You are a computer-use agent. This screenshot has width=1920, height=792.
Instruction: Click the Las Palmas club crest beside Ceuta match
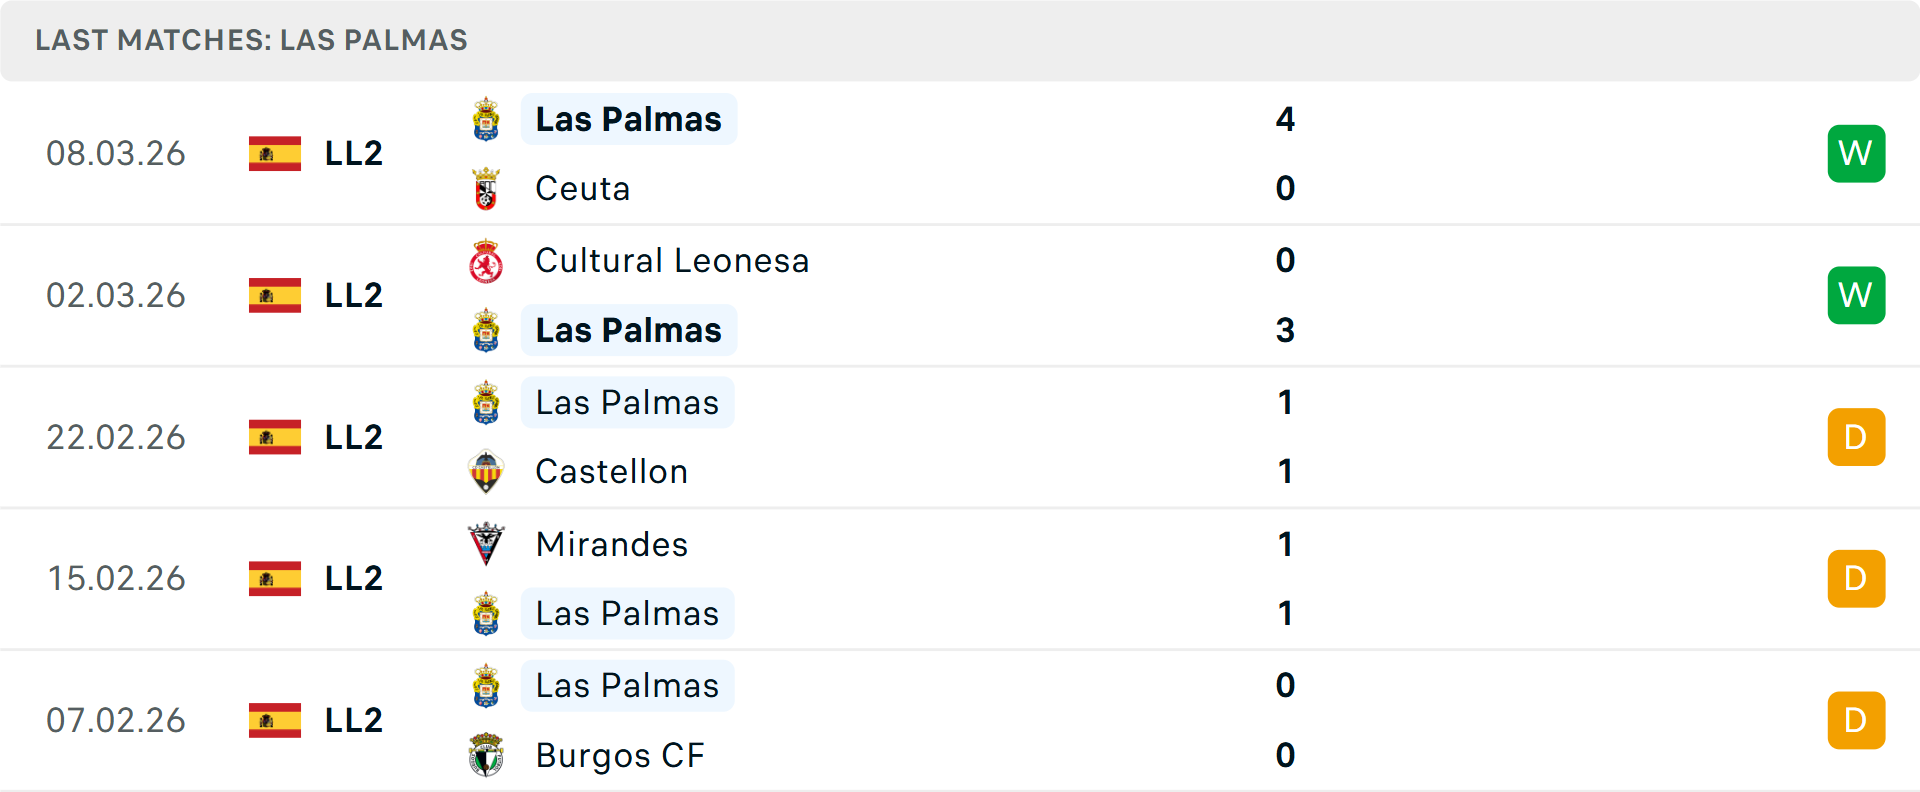point(486,119)
